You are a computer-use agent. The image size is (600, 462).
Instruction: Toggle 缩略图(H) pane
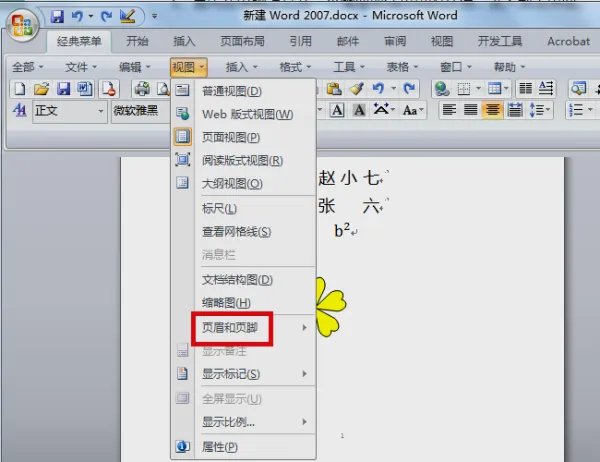click(244, 303)
